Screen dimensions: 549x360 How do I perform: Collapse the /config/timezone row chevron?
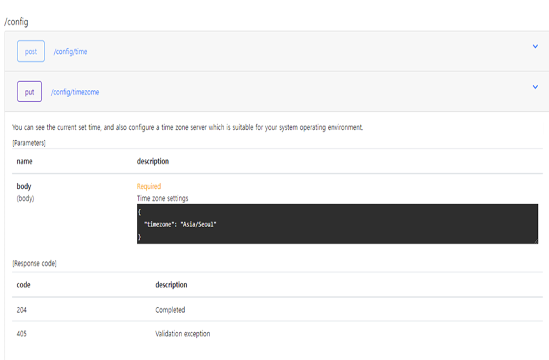point(535,87)
